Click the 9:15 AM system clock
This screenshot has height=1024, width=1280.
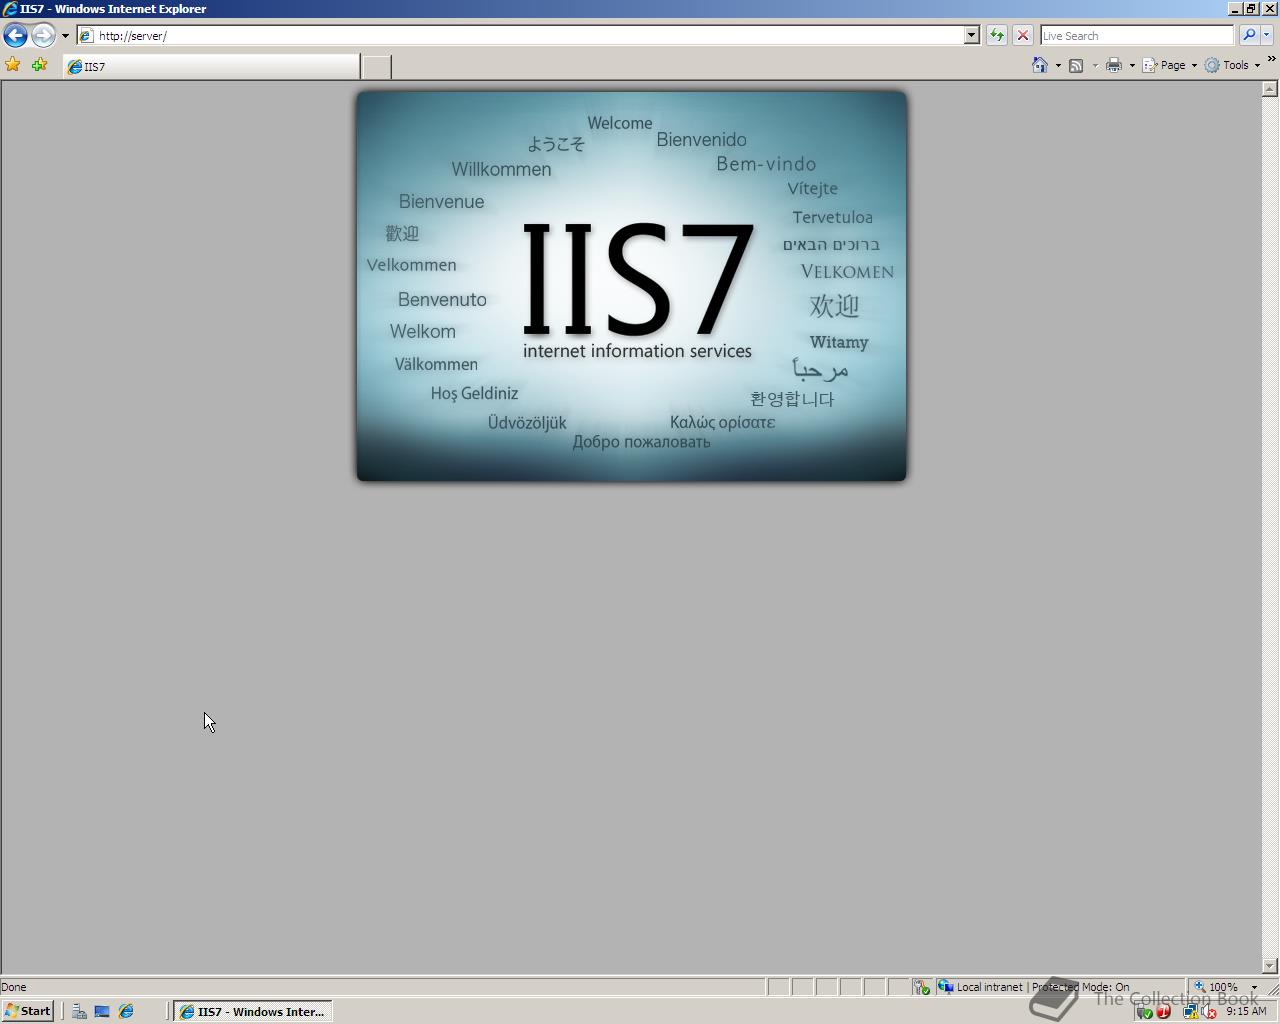(1246, 1011)
